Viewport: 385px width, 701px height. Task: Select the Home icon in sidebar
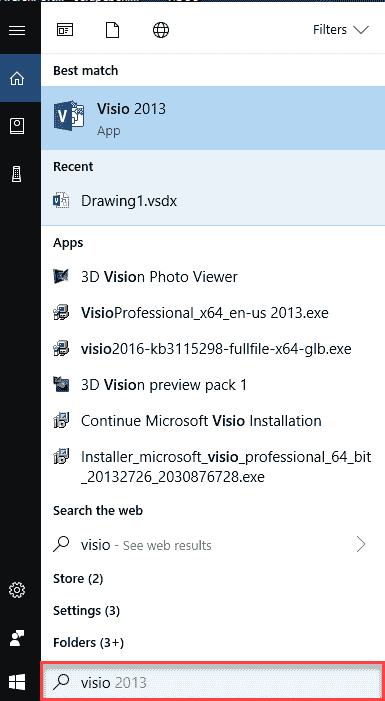click(17, 79)
